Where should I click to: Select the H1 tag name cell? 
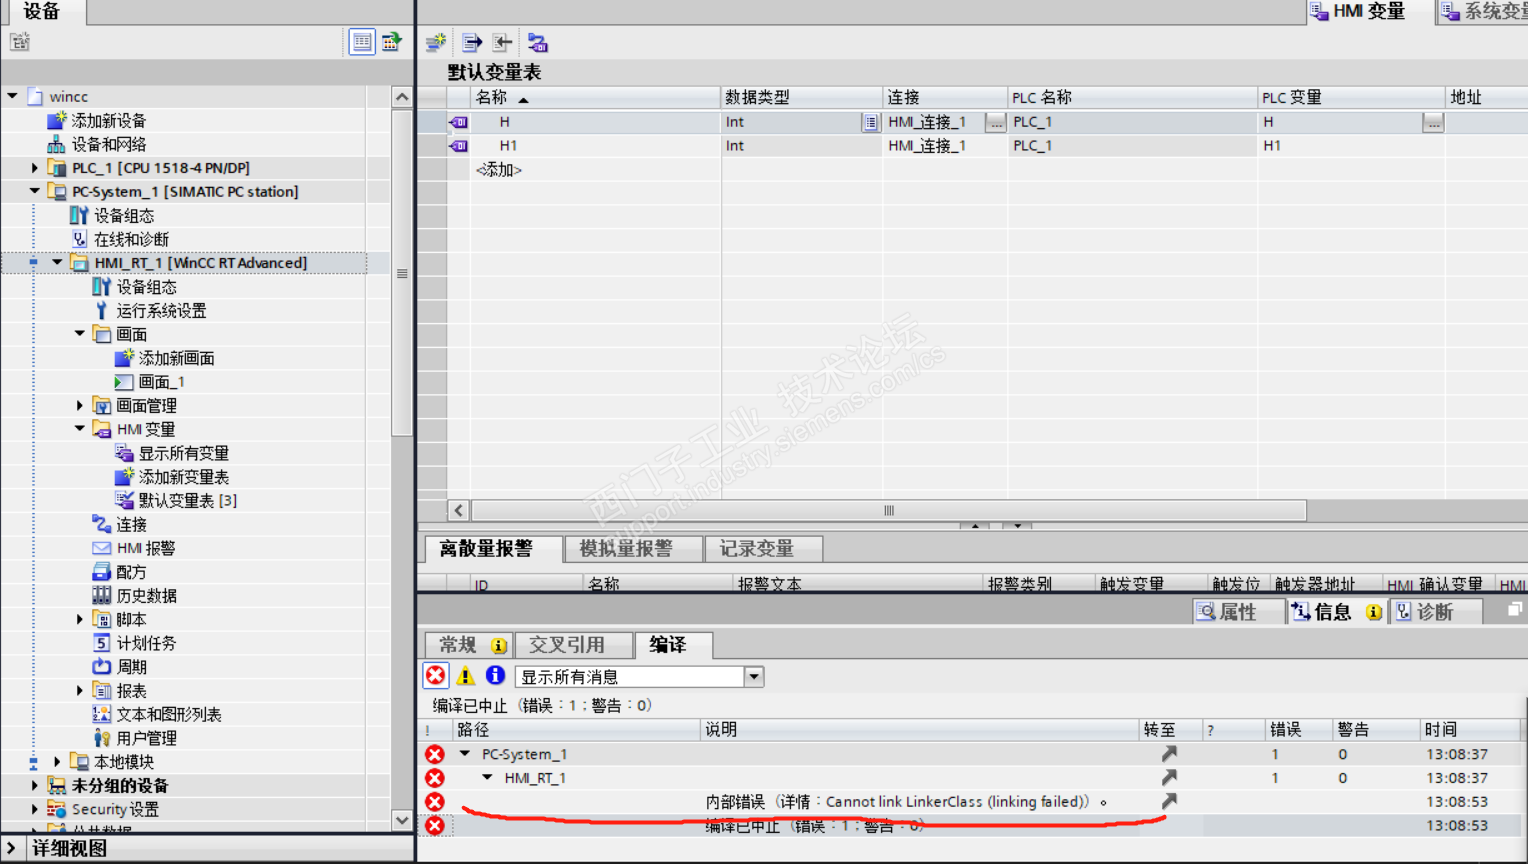tap(595, 146)
